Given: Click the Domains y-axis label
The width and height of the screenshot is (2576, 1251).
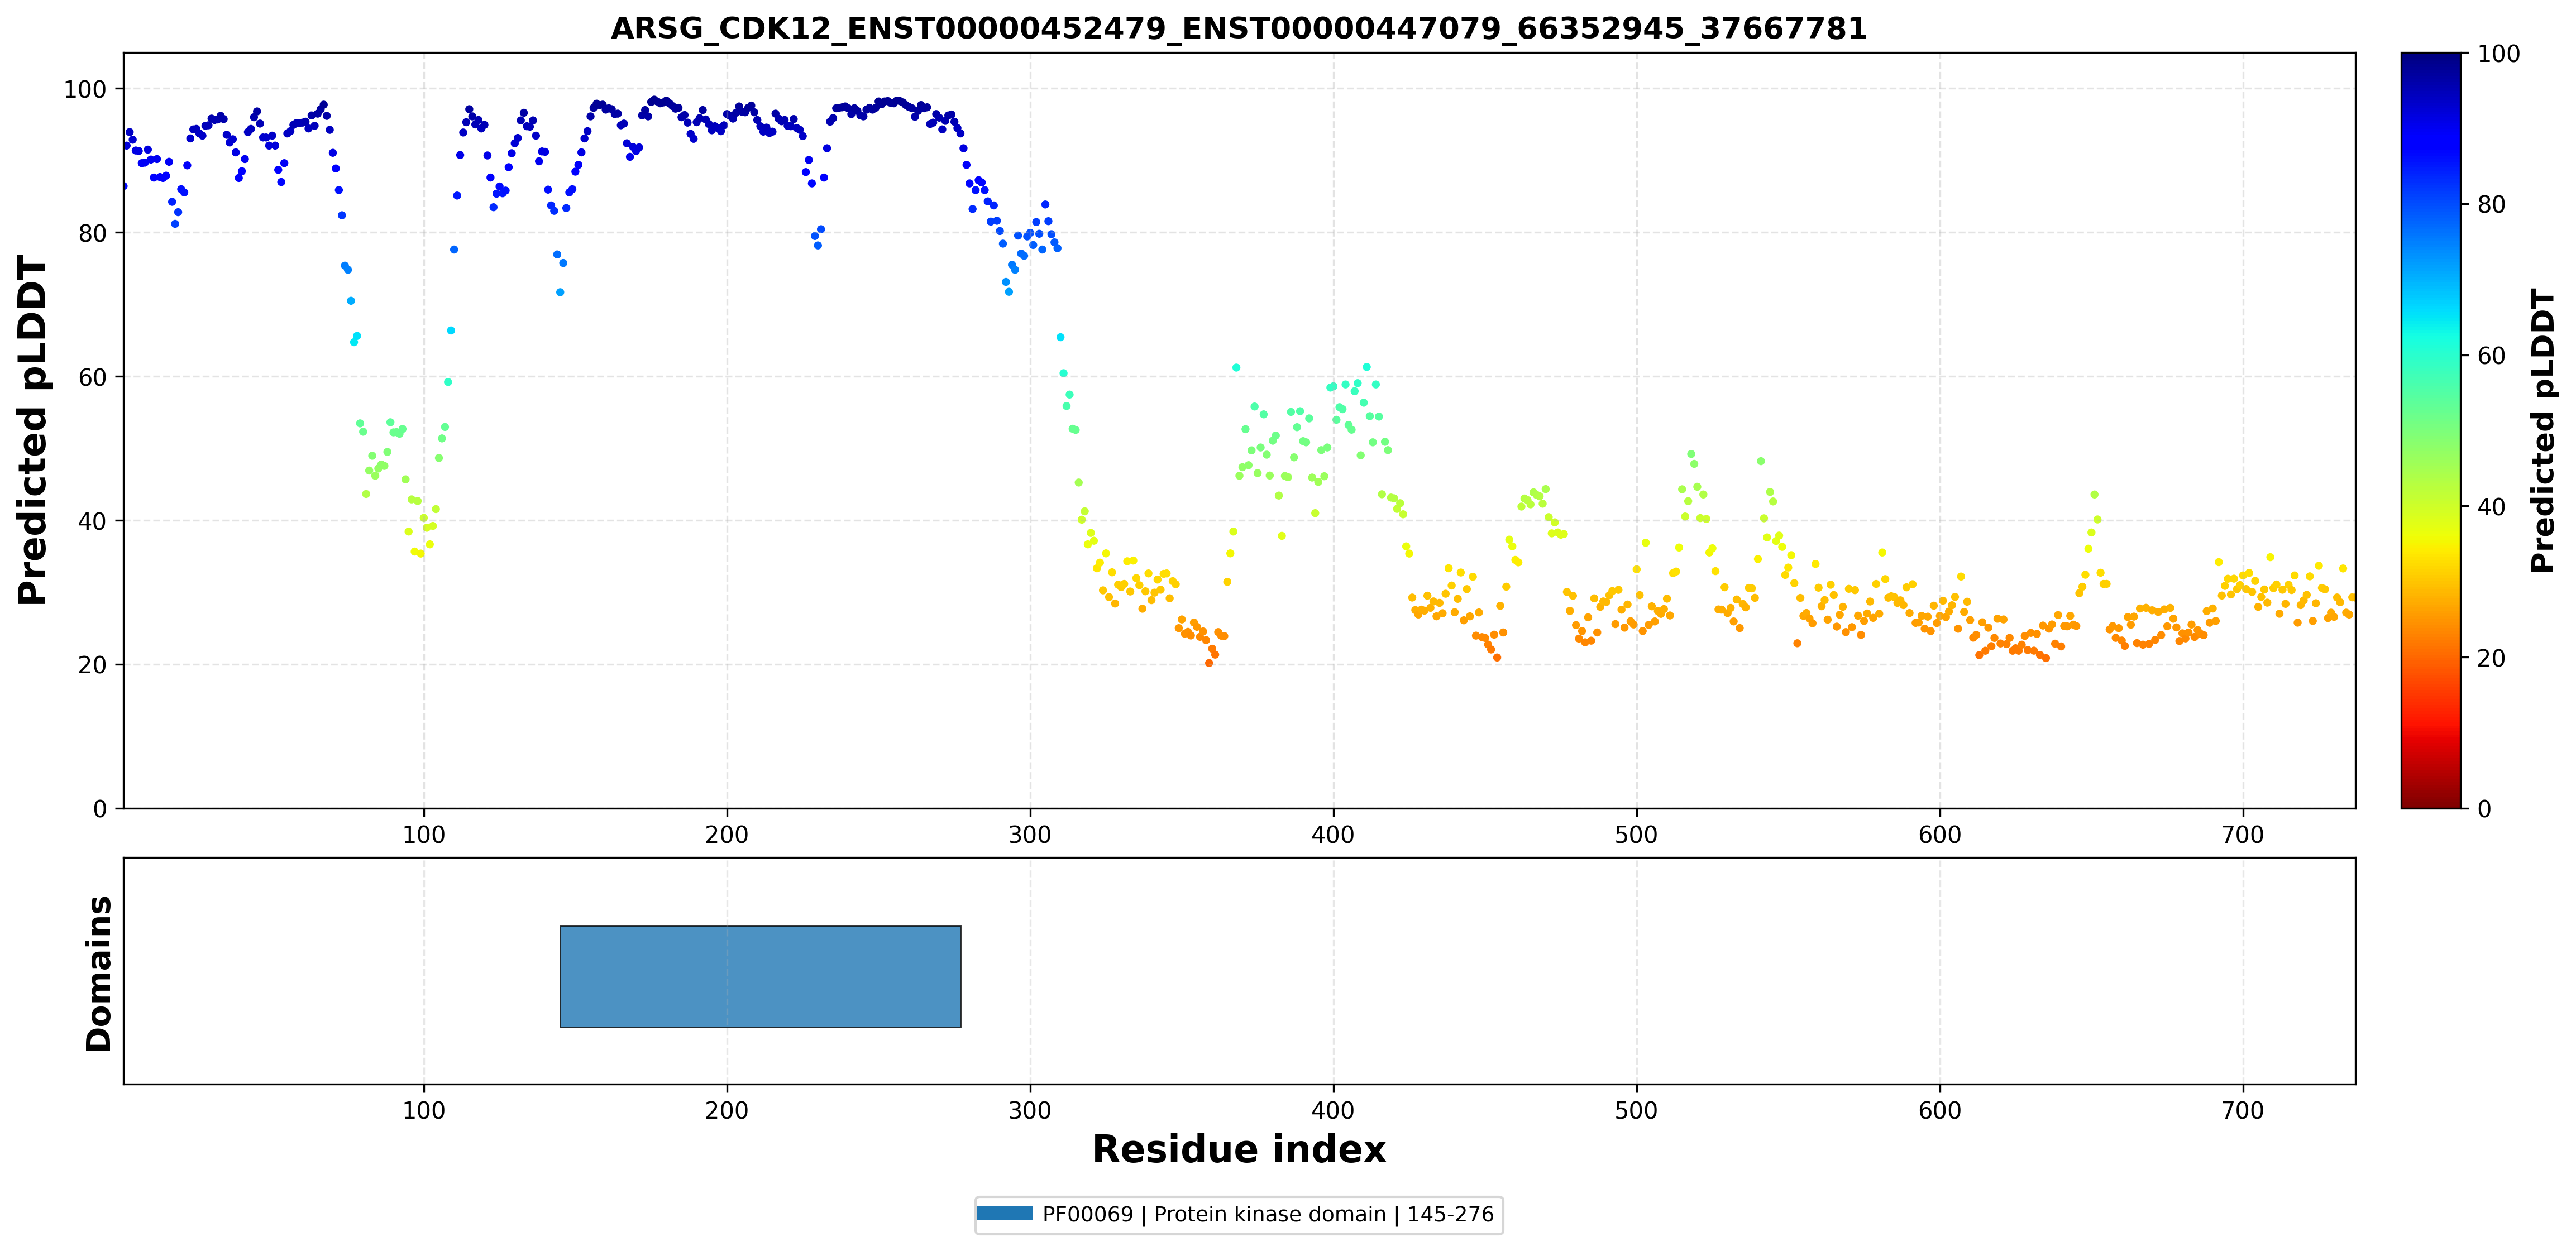Looking at the screenshot, I should 99,973.
